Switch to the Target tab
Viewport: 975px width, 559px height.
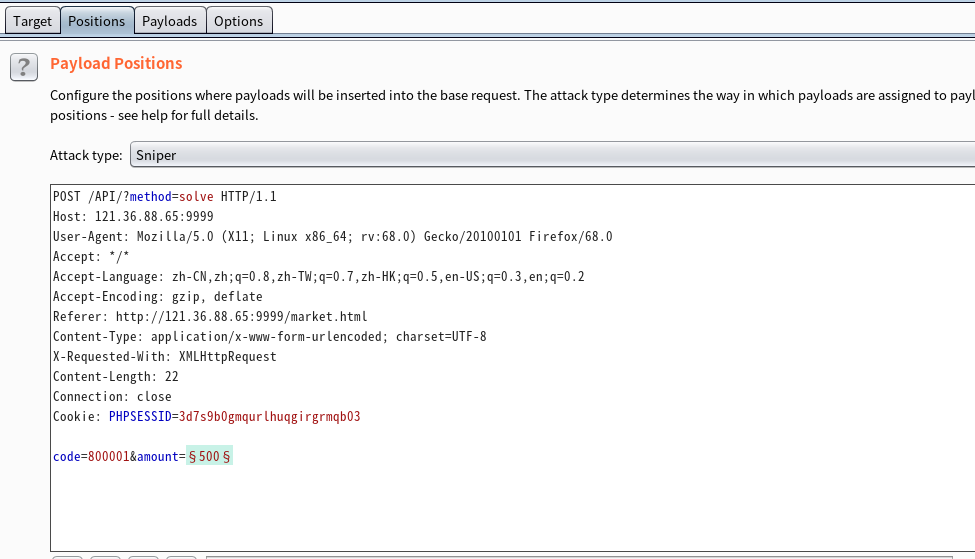click(x=32, y=21)
